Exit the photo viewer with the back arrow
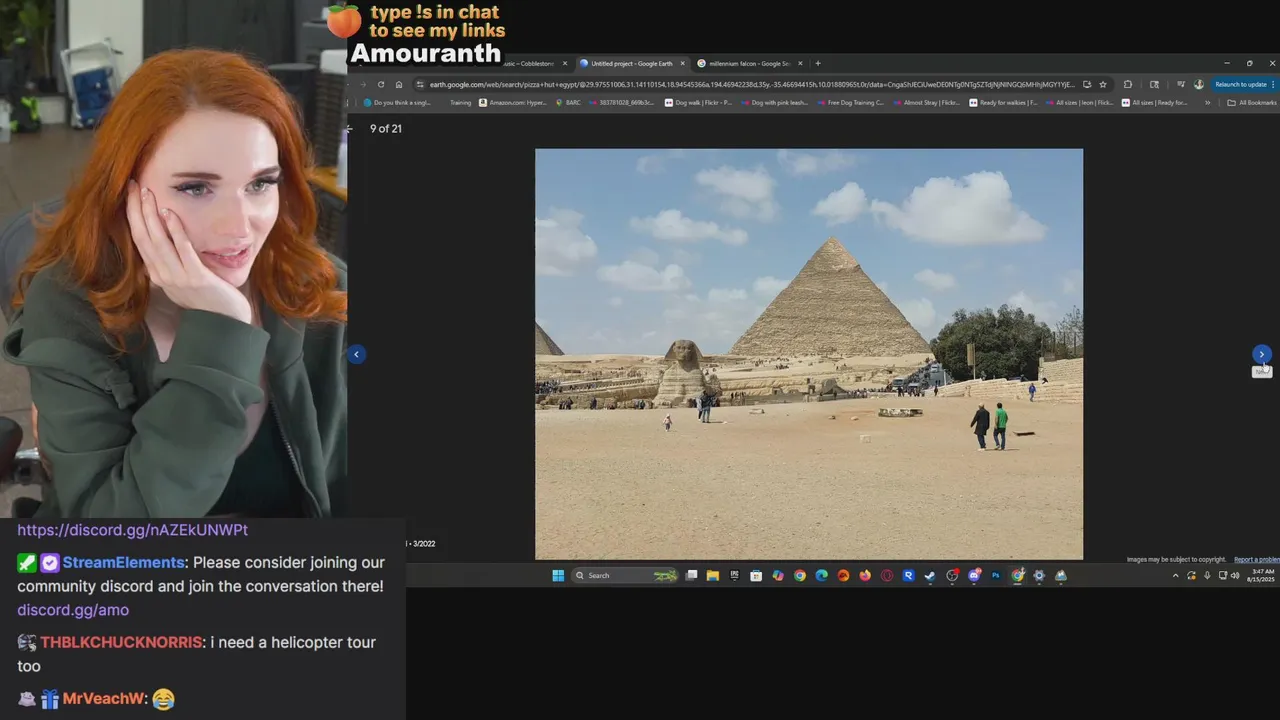This screenshot has height=720, width=1280. pos(349,128)
